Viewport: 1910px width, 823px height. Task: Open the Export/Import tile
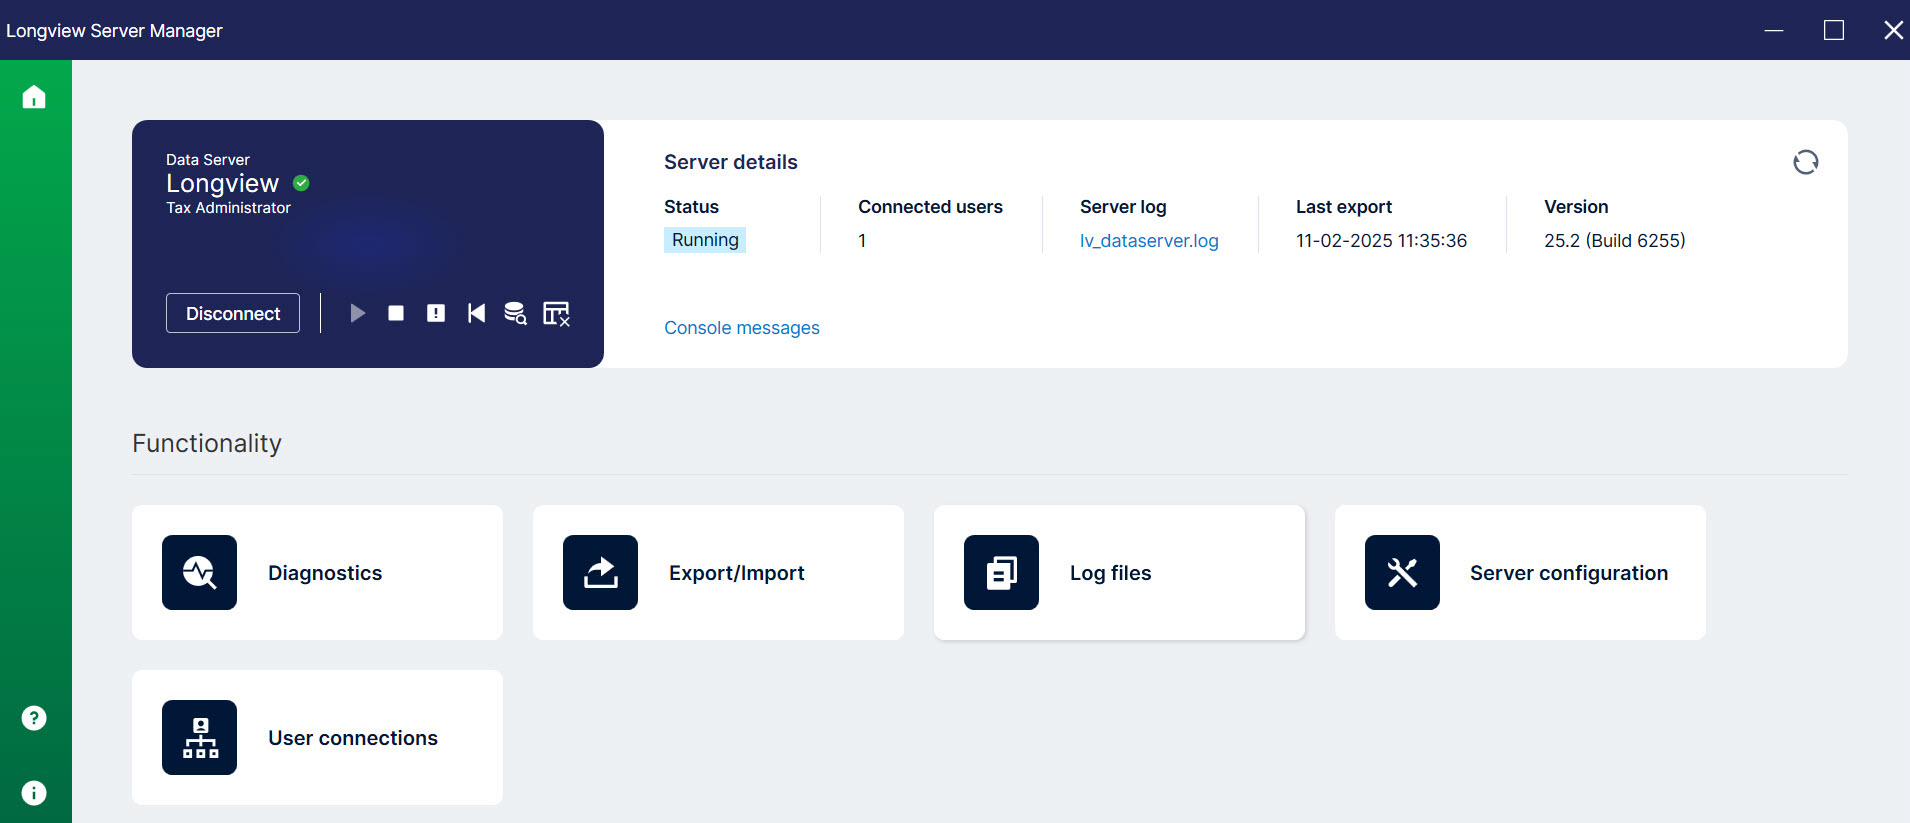tap(718, 573)
